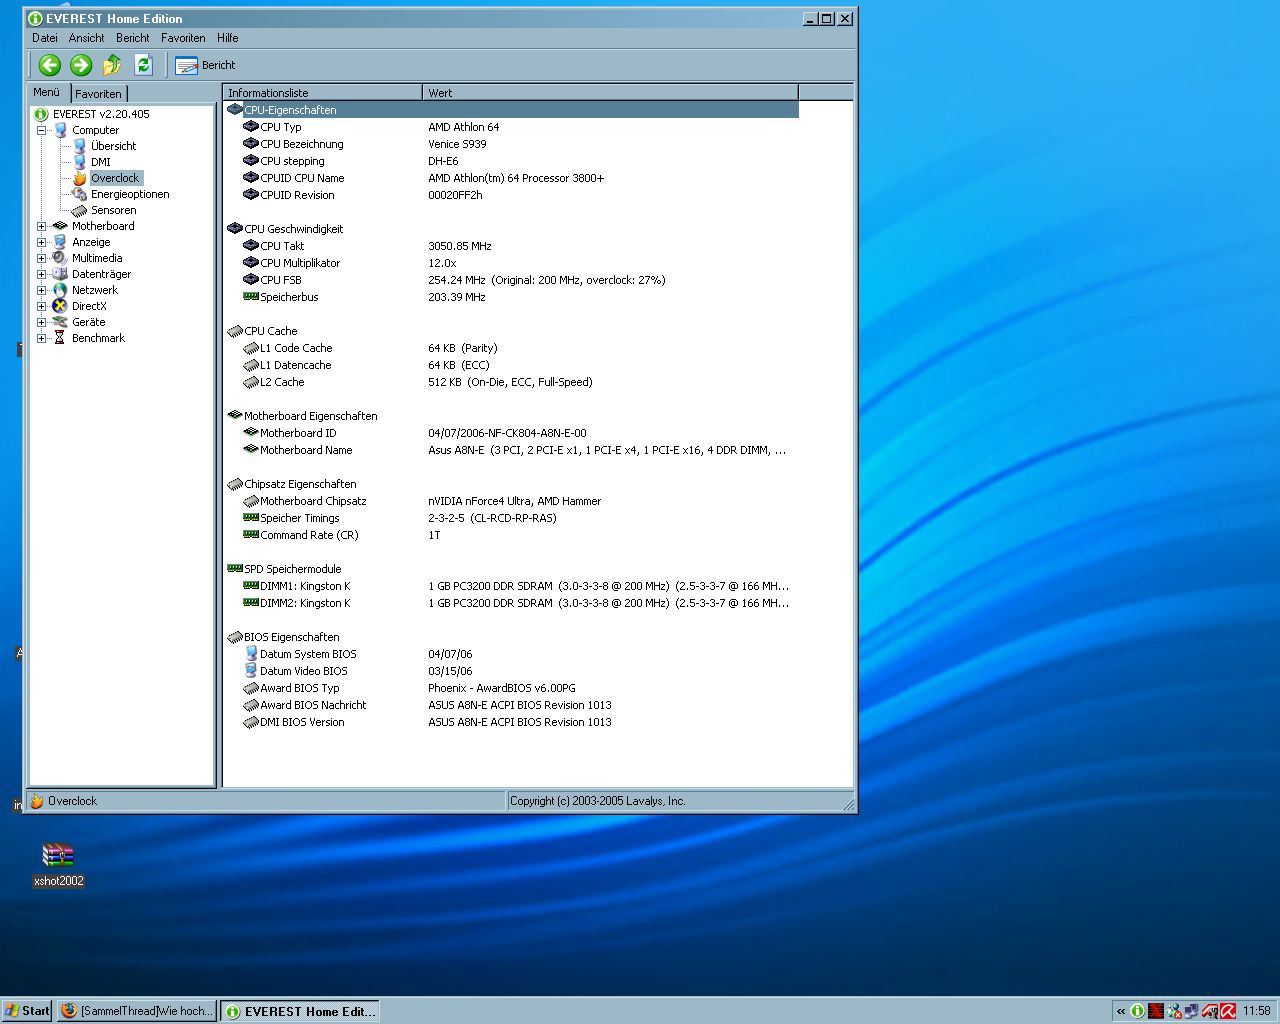Viewport: 1280px width, 1024px height.
Task: Generate a report with the Bericht button
Action: click(x=205, y=65)
